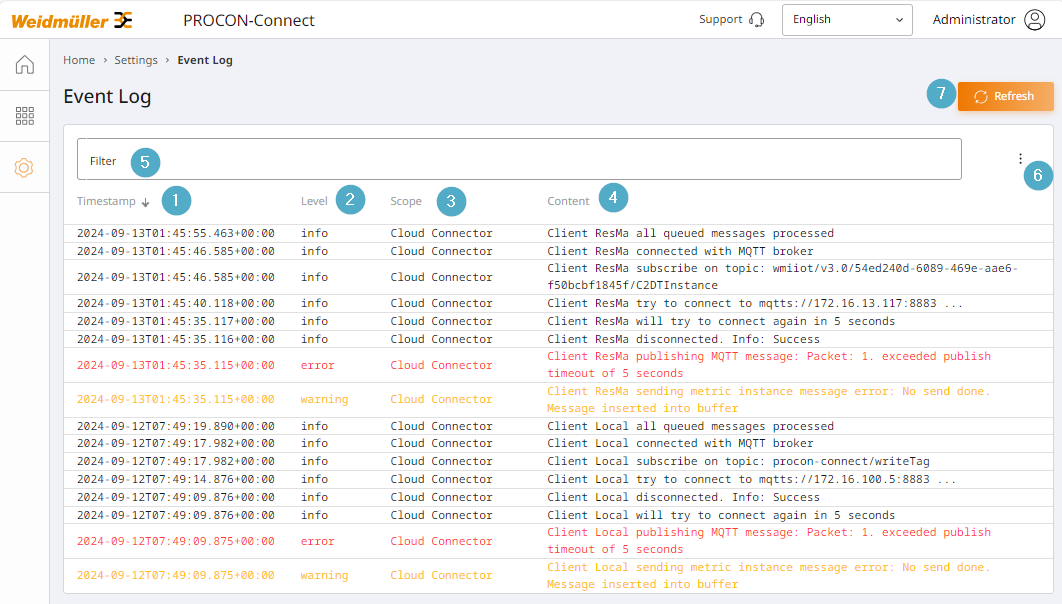Select the Local publishing MQTT message error text

tap(769, 541)
